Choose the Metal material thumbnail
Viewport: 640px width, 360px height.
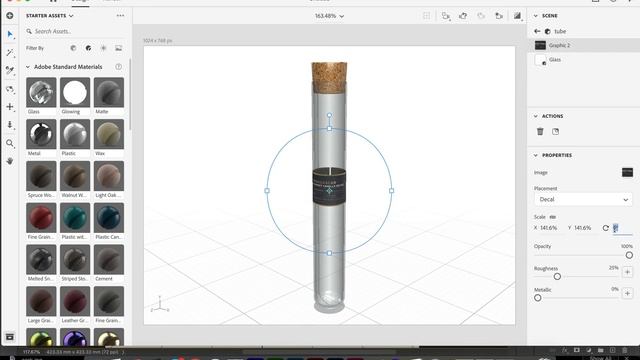[x=41, y=134]
